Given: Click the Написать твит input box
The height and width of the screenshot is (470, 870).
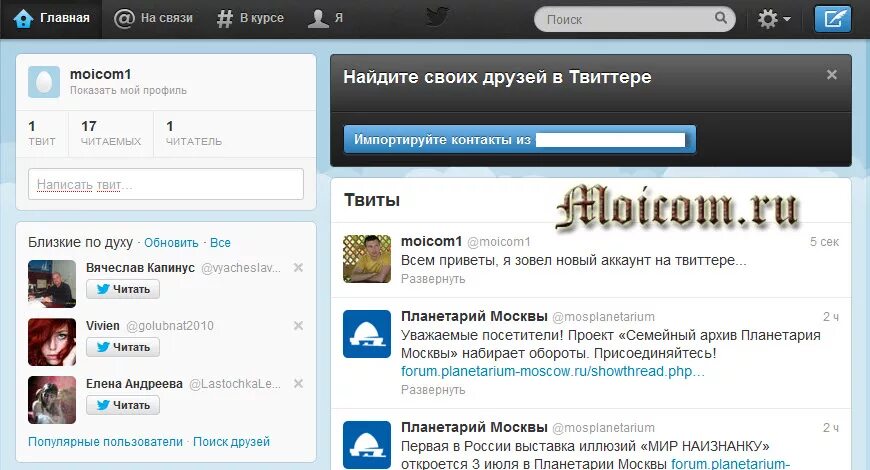Looking at the screenshot, I should coord(166,184).
